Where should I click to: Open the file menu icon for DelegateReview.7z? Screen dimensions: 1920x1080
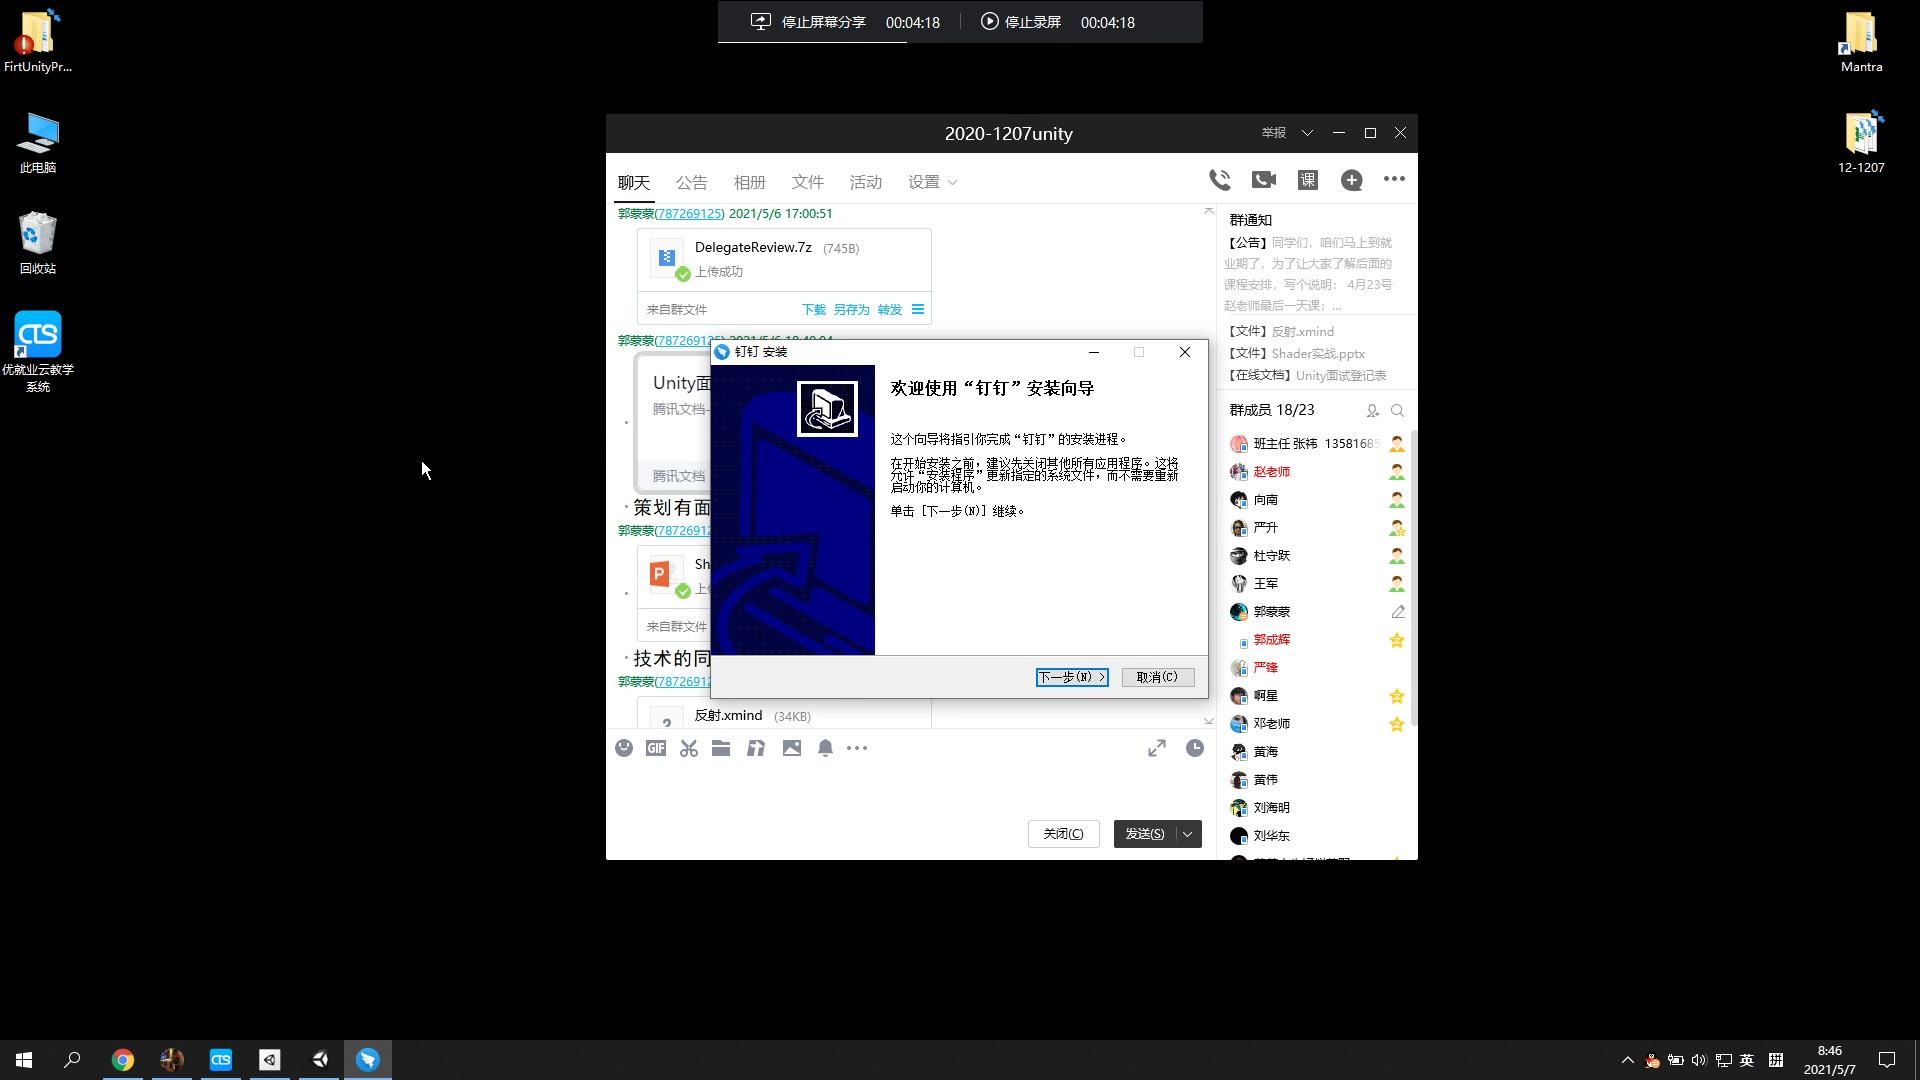[918, 309]
